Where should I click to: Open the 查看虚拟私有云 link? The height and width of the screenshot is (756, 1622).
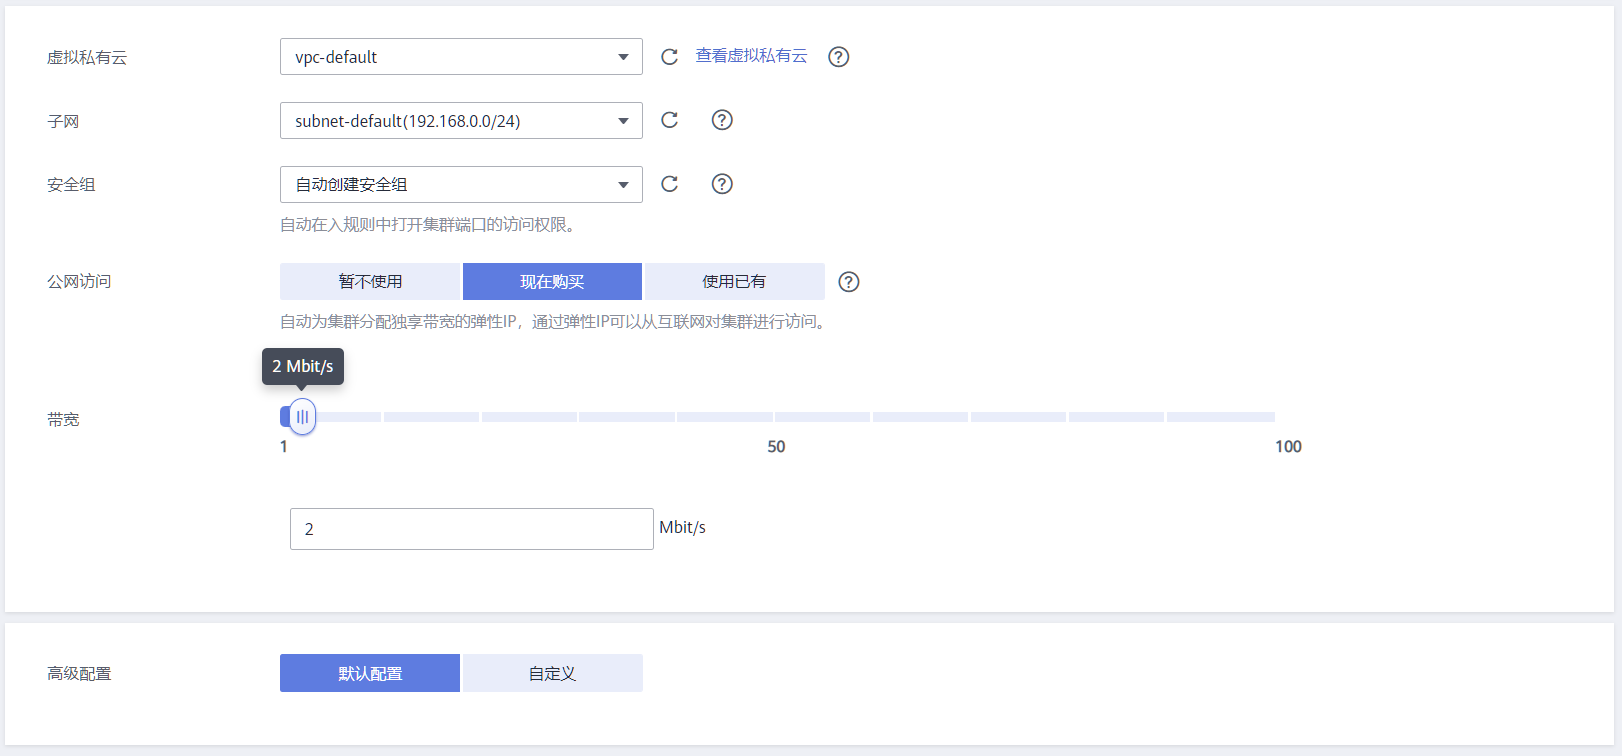pos(751,56)
